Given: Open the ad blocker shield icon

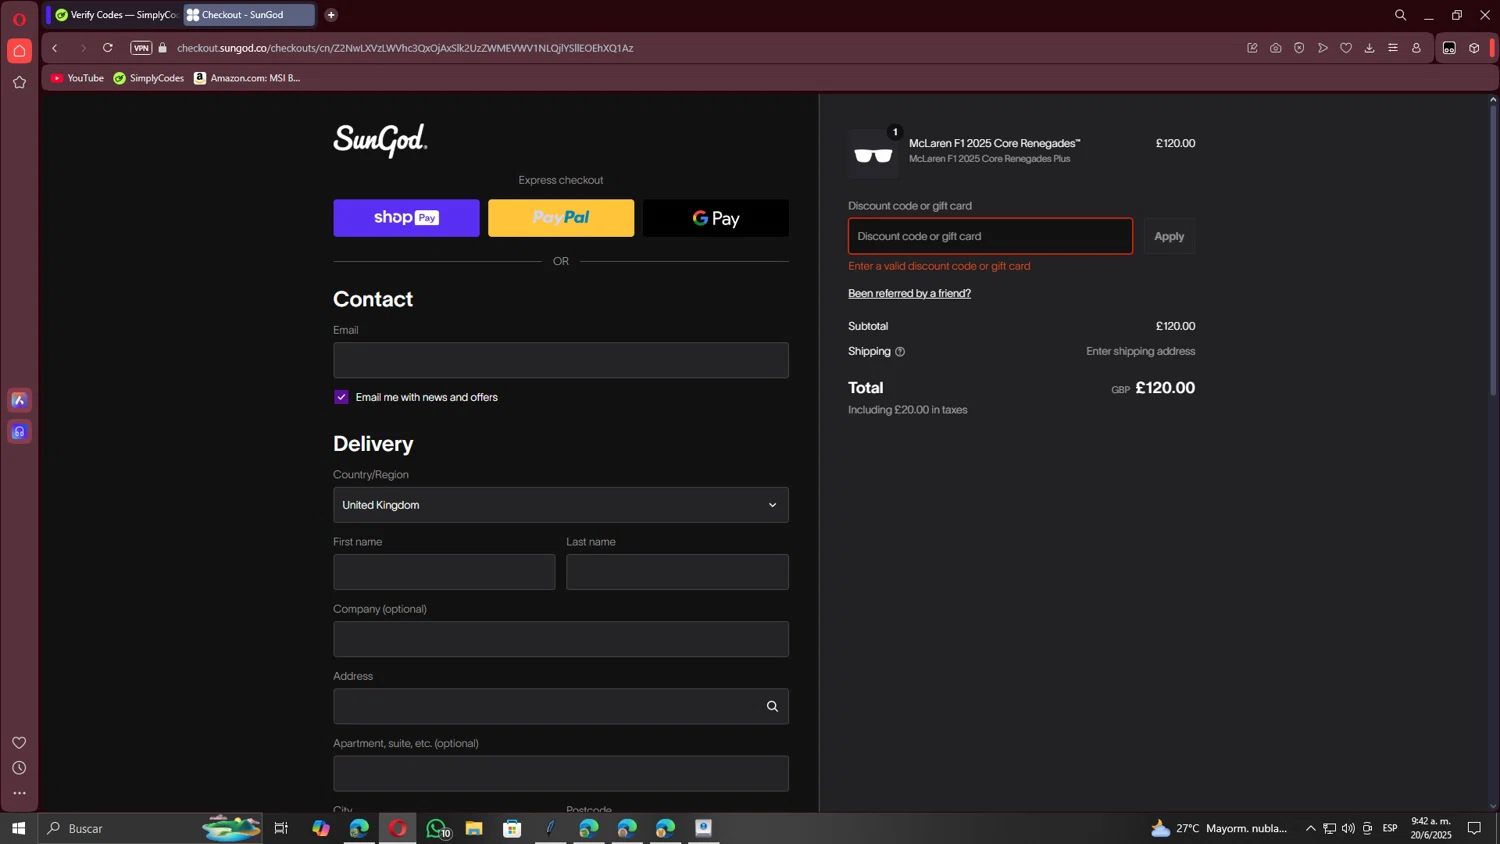Looking at the screenshot, I should (1299, 48).
